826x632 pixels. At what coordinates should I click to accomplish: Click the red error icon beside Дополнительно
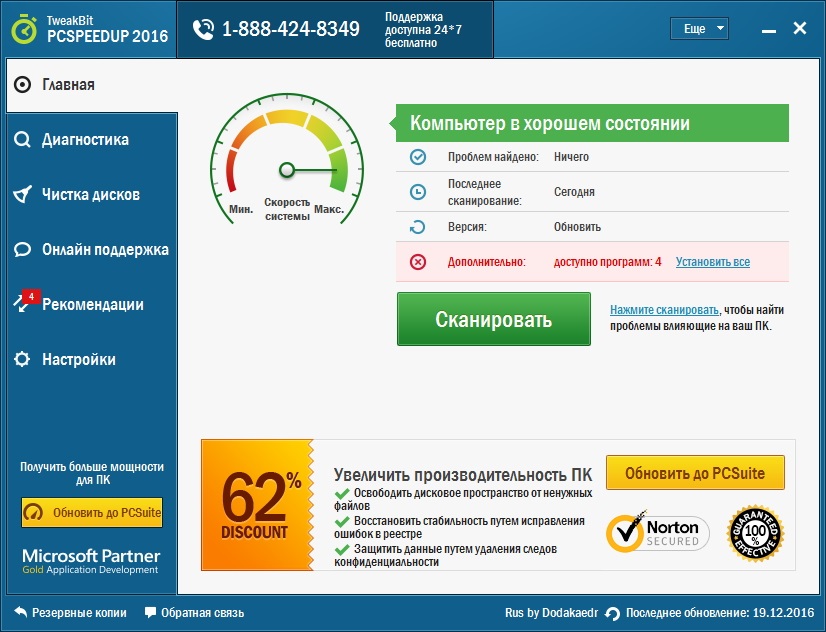pos(418,262)
